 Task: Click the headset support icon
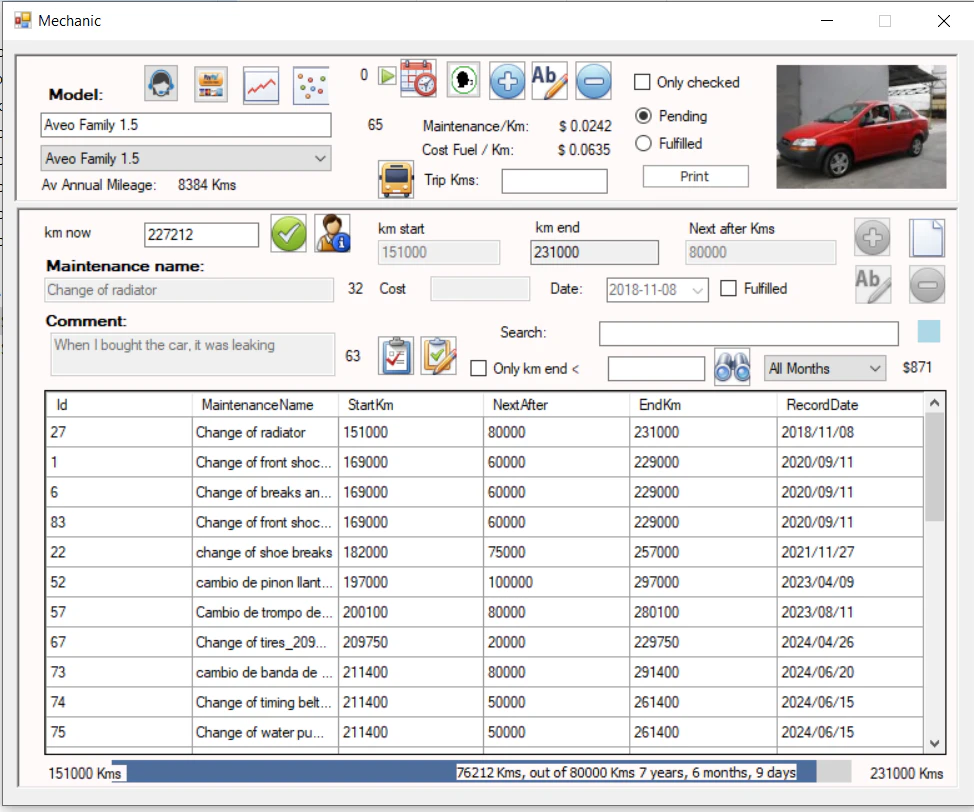161,84
